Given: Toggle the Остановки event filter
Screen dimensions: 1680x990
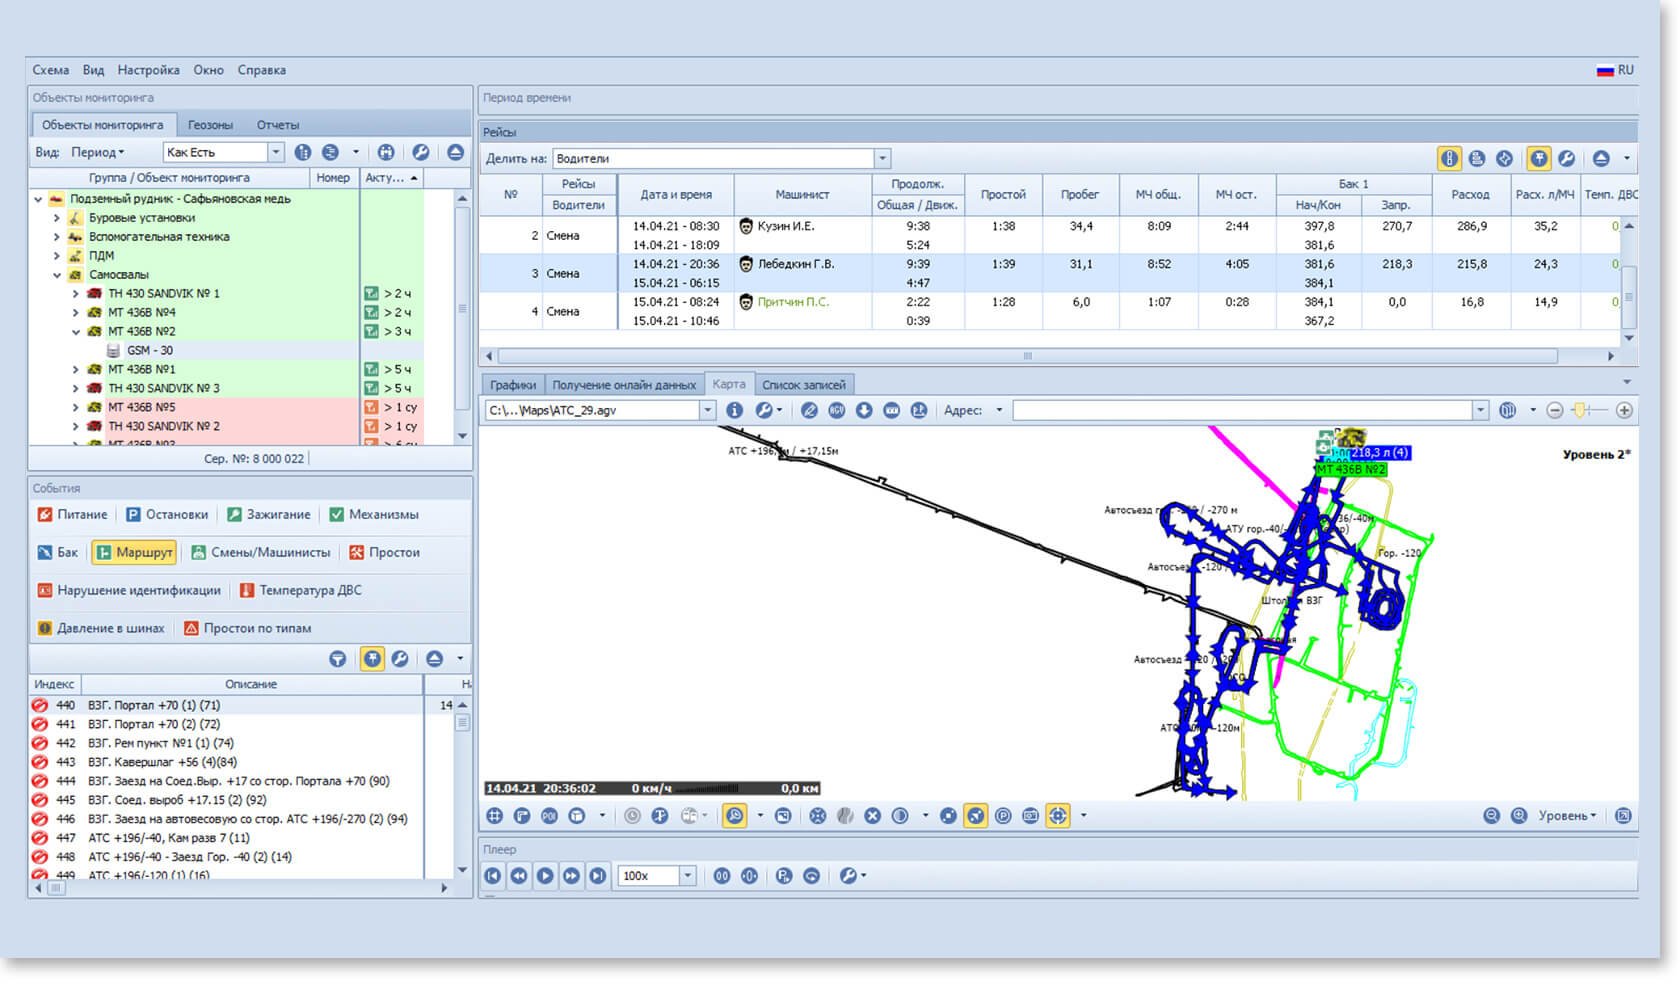Looking at the screenshot, I should (167, 515).
